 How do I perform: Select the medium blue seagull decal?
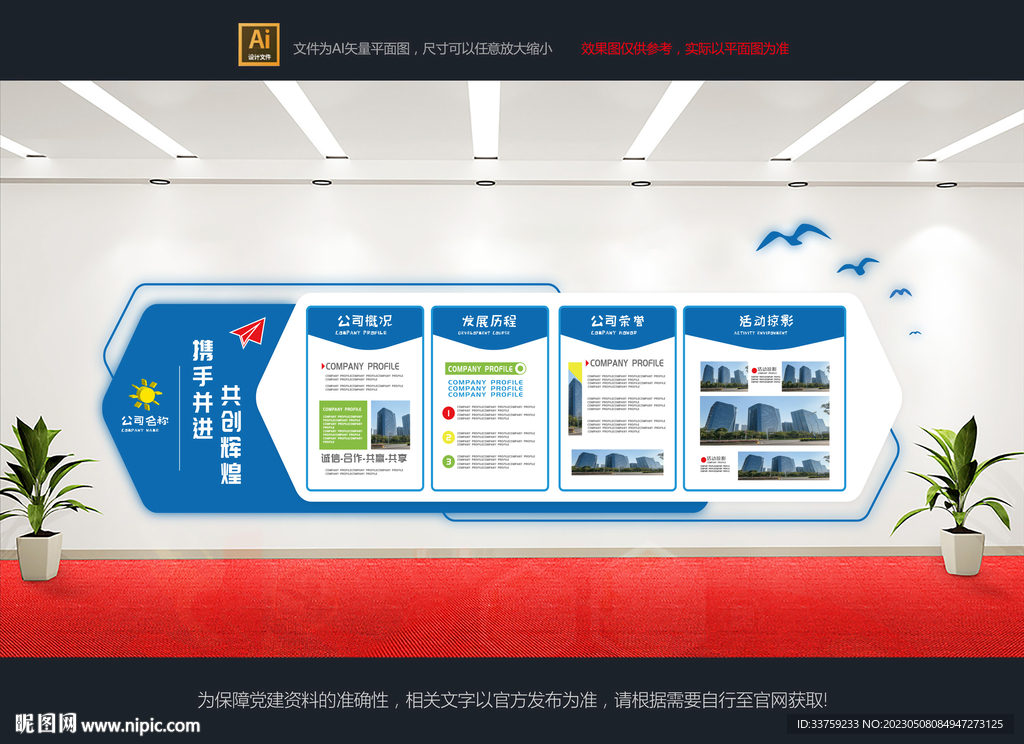[x=857, y=265]
